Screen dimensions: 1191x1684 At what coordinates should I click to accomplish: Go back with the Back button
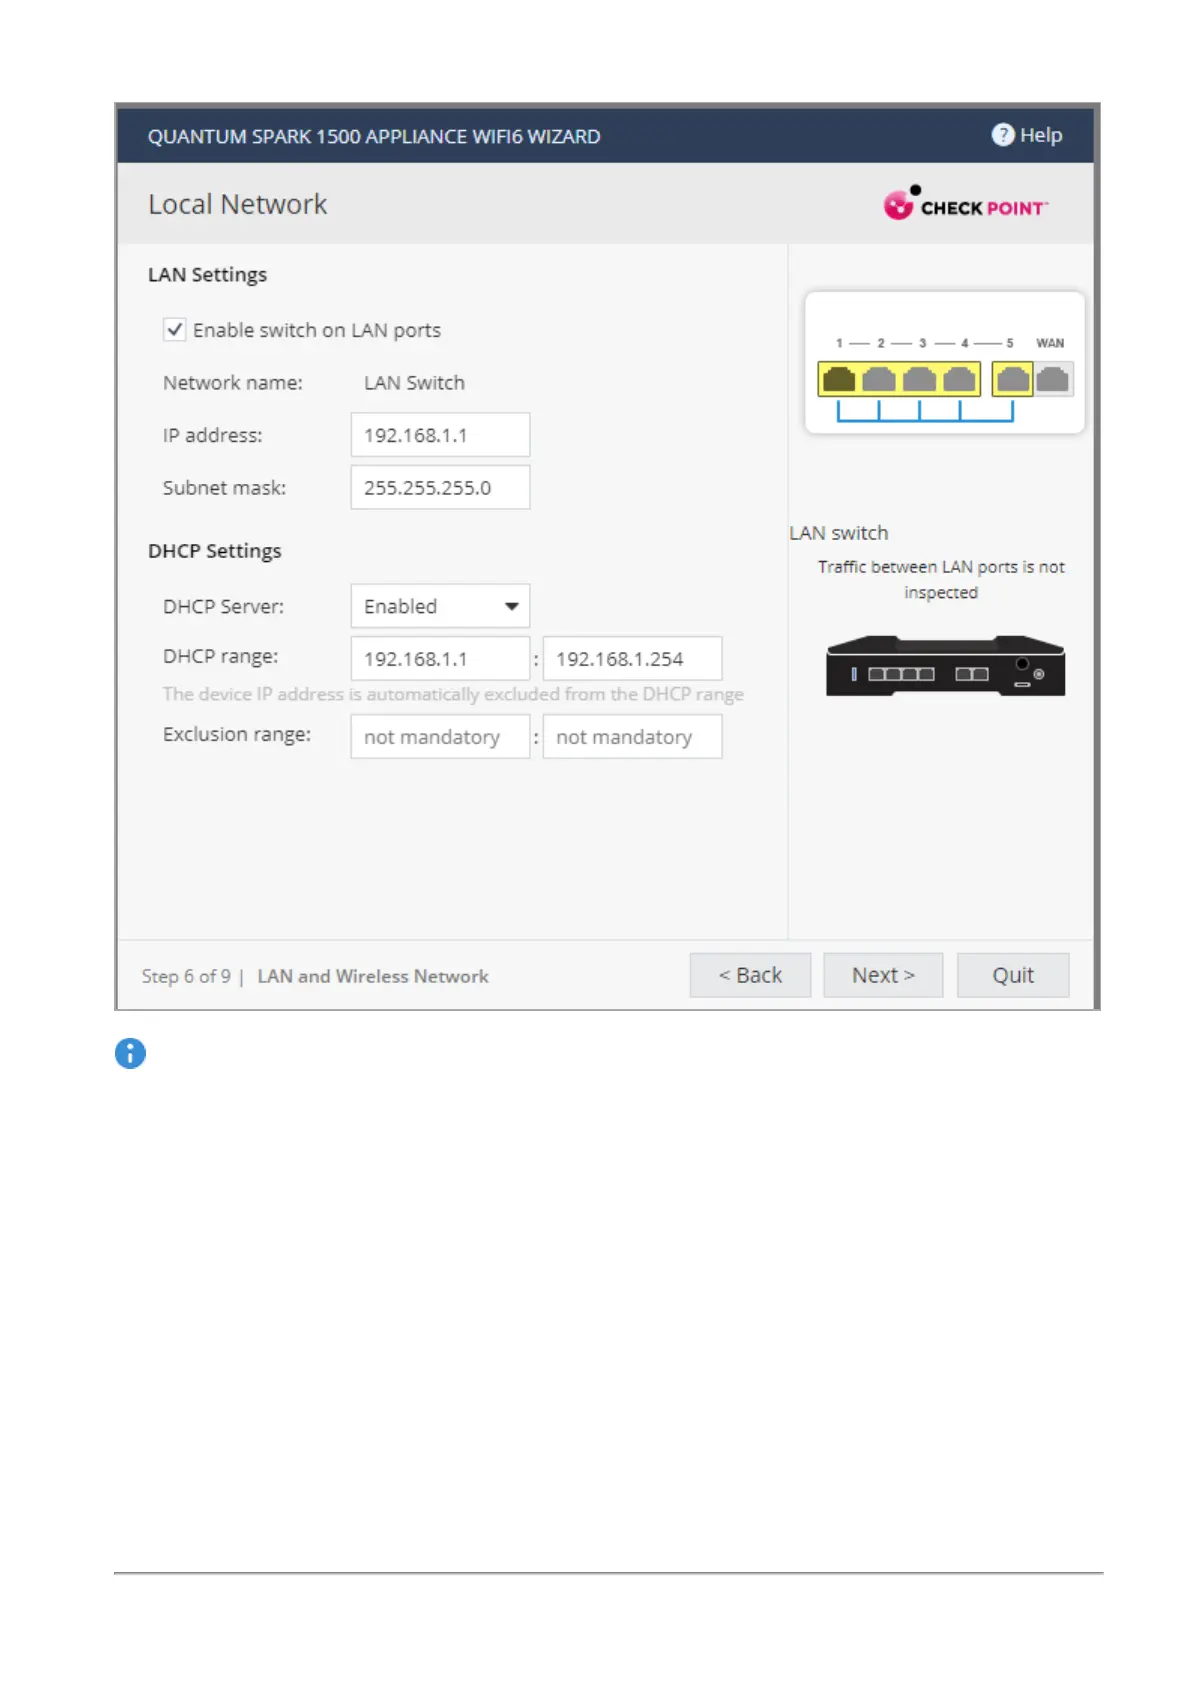point(750,975)
